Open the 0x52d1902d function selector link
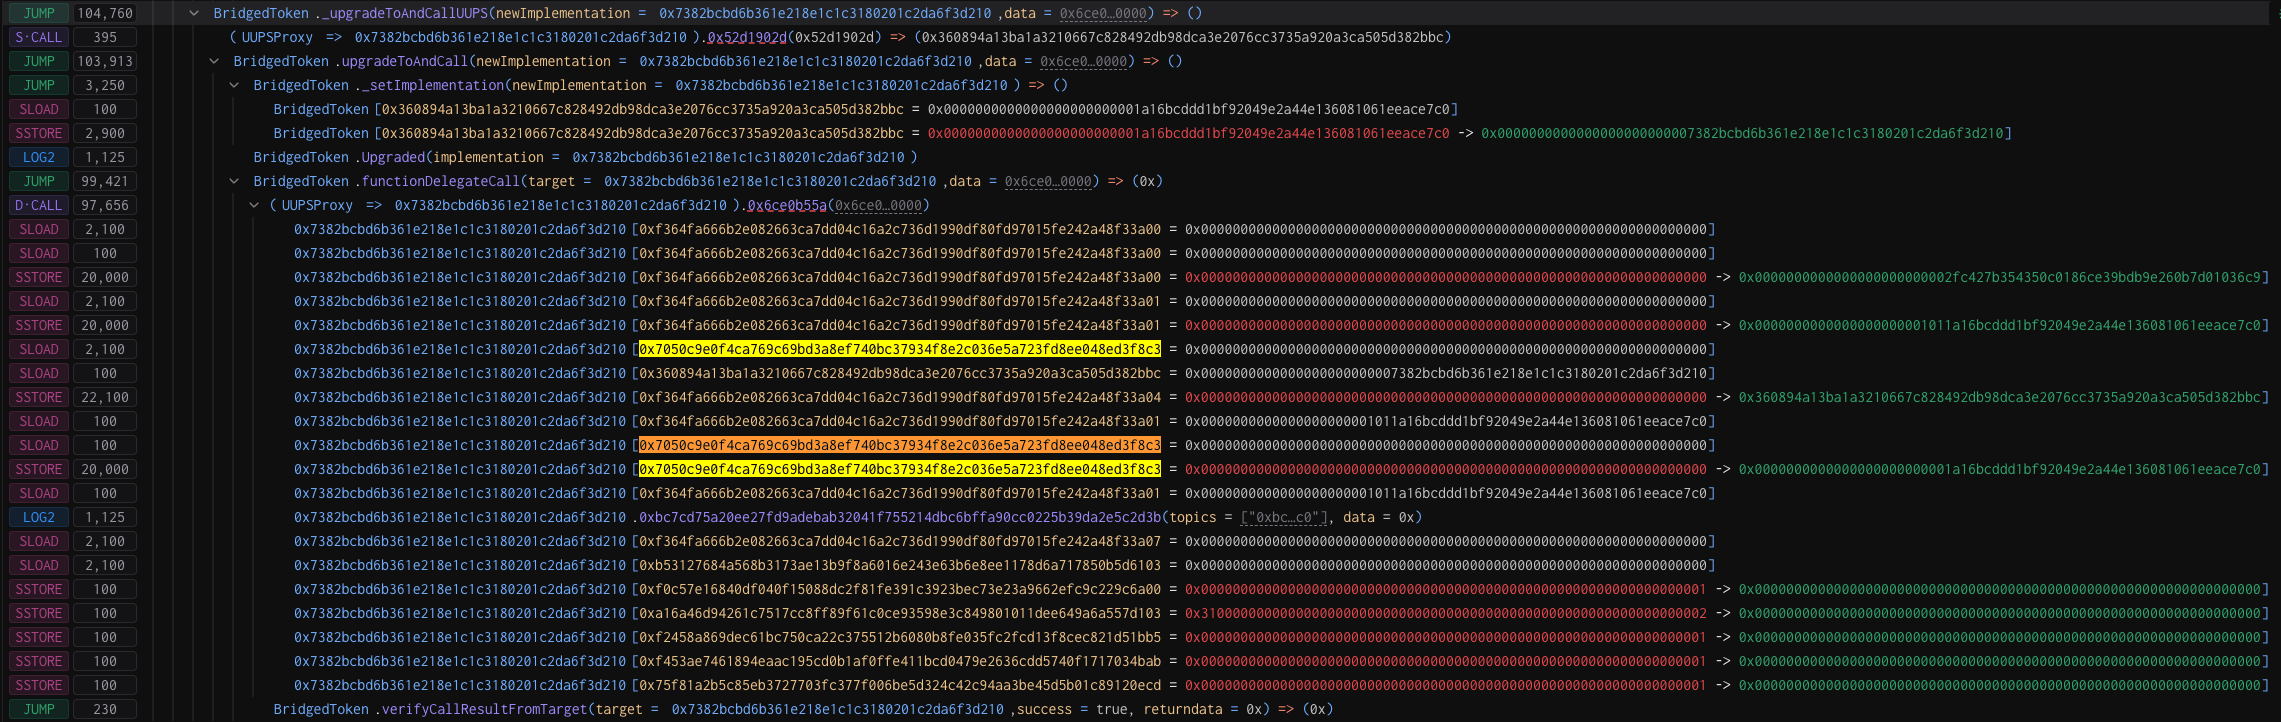 [x=746, y=37]
